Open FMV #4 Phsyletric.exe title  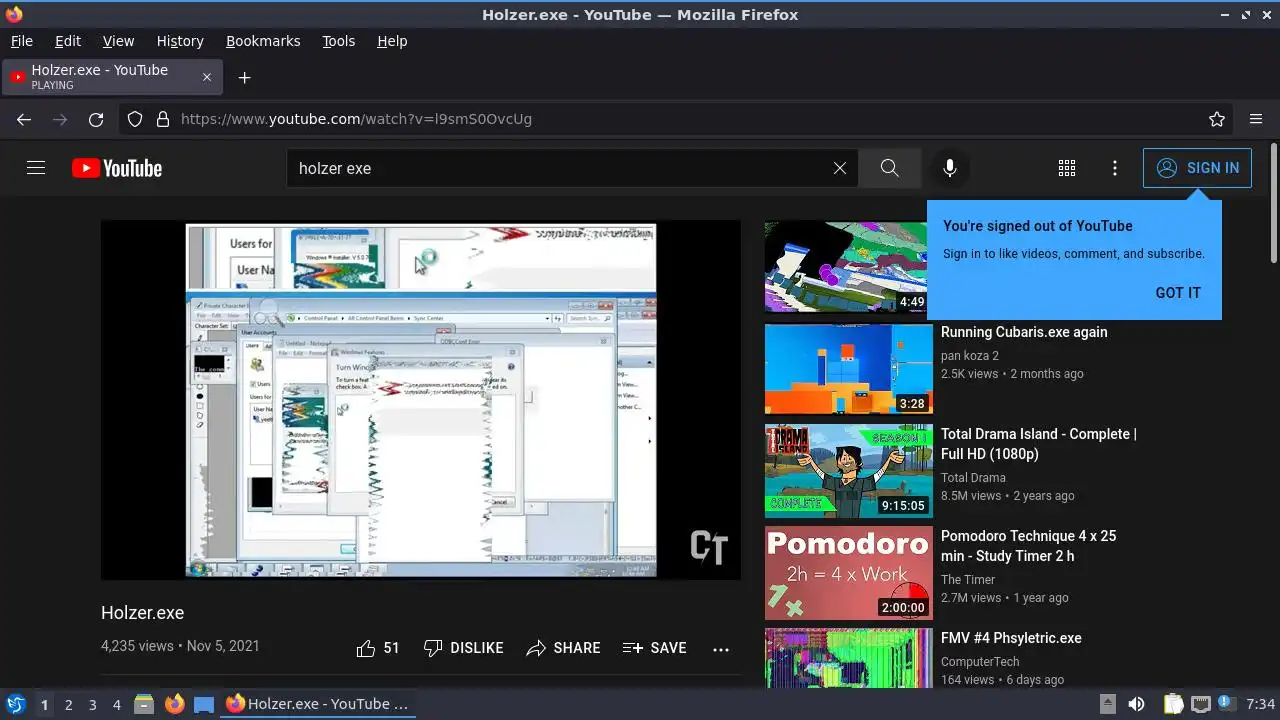pyautogui.click(x=1011, y=638)
